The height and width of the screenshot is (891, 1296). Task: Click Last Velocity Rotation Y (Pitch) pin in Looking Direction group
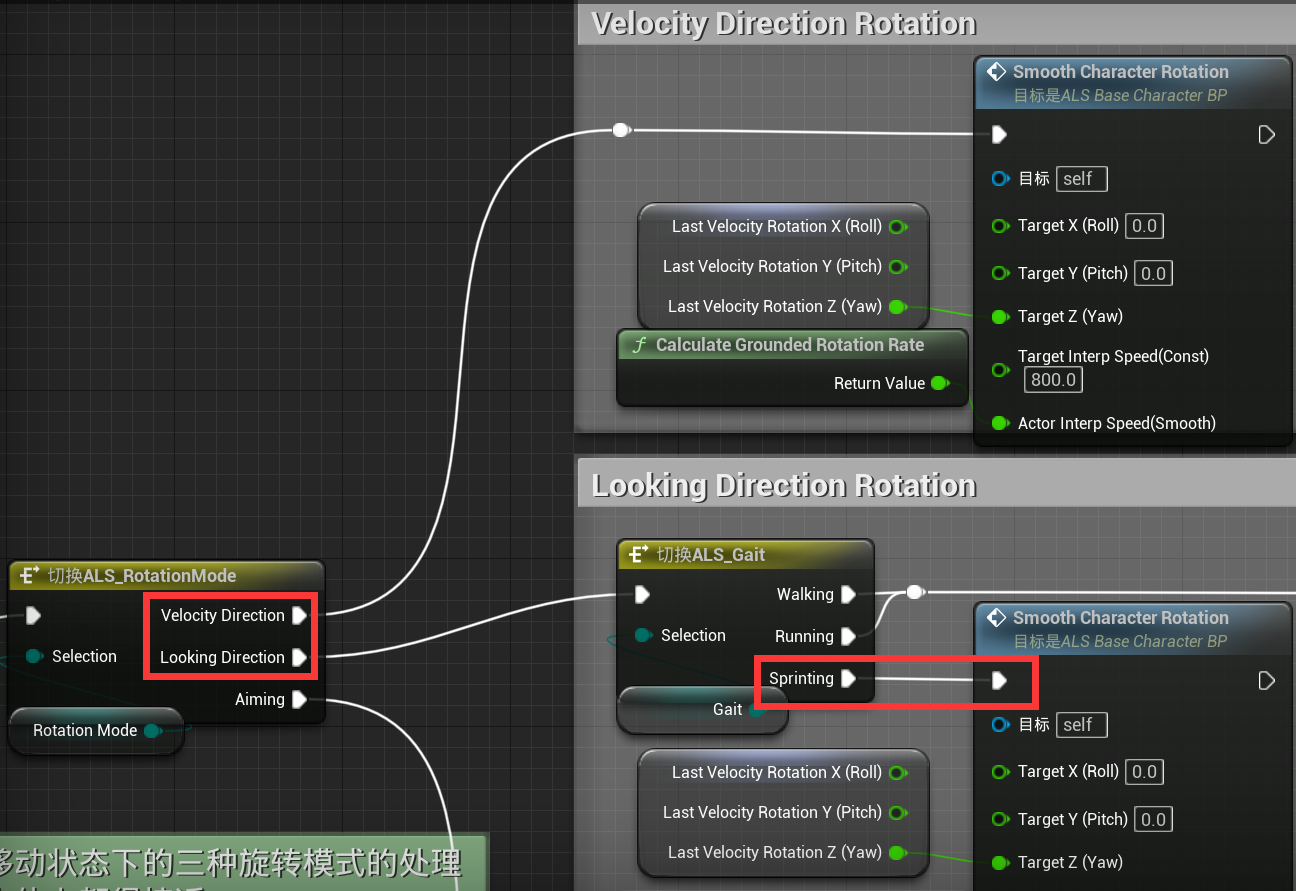[898, 812]
